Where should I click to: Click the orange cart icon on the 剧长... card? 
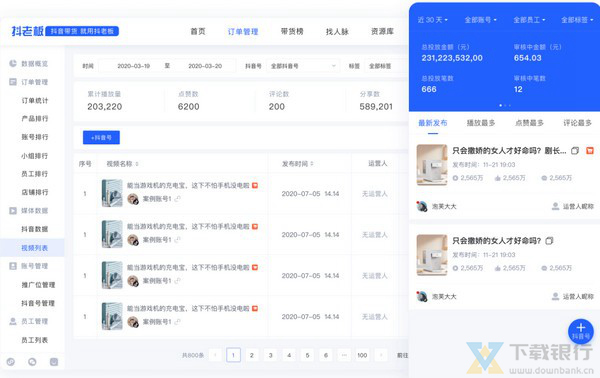[590, 151]
